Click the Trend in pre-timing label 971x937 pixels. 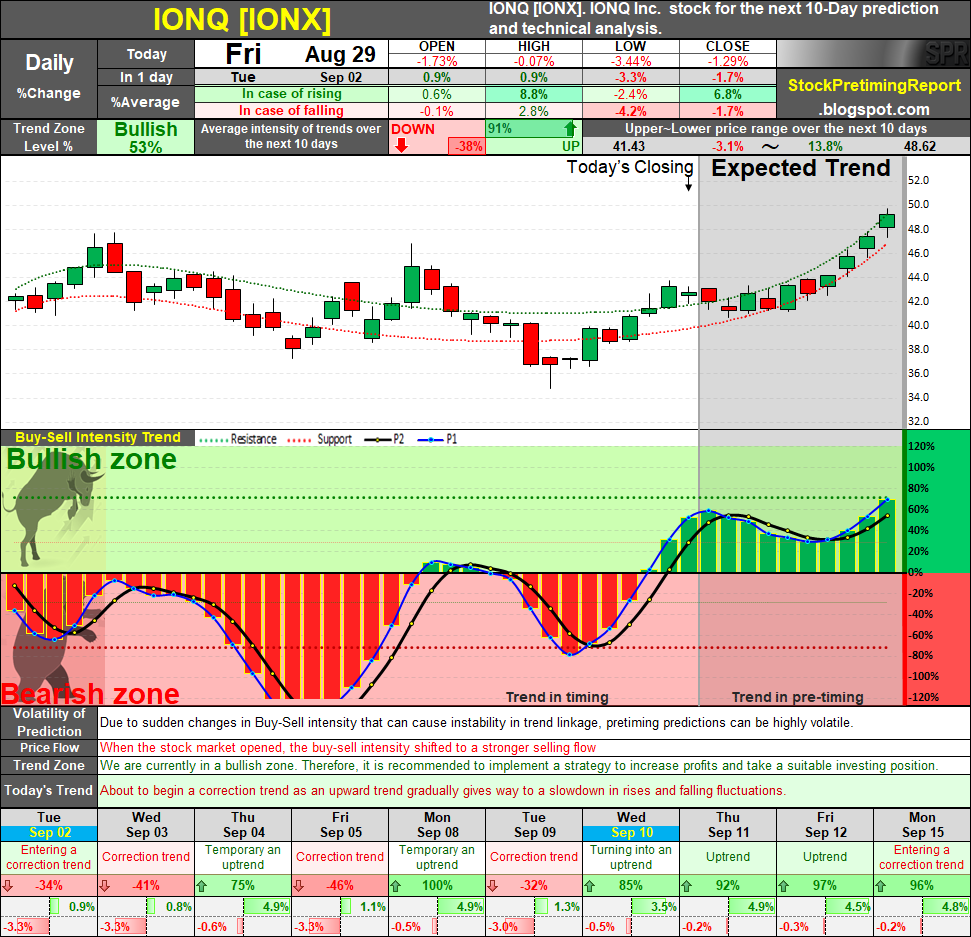(x=798, y=697)
